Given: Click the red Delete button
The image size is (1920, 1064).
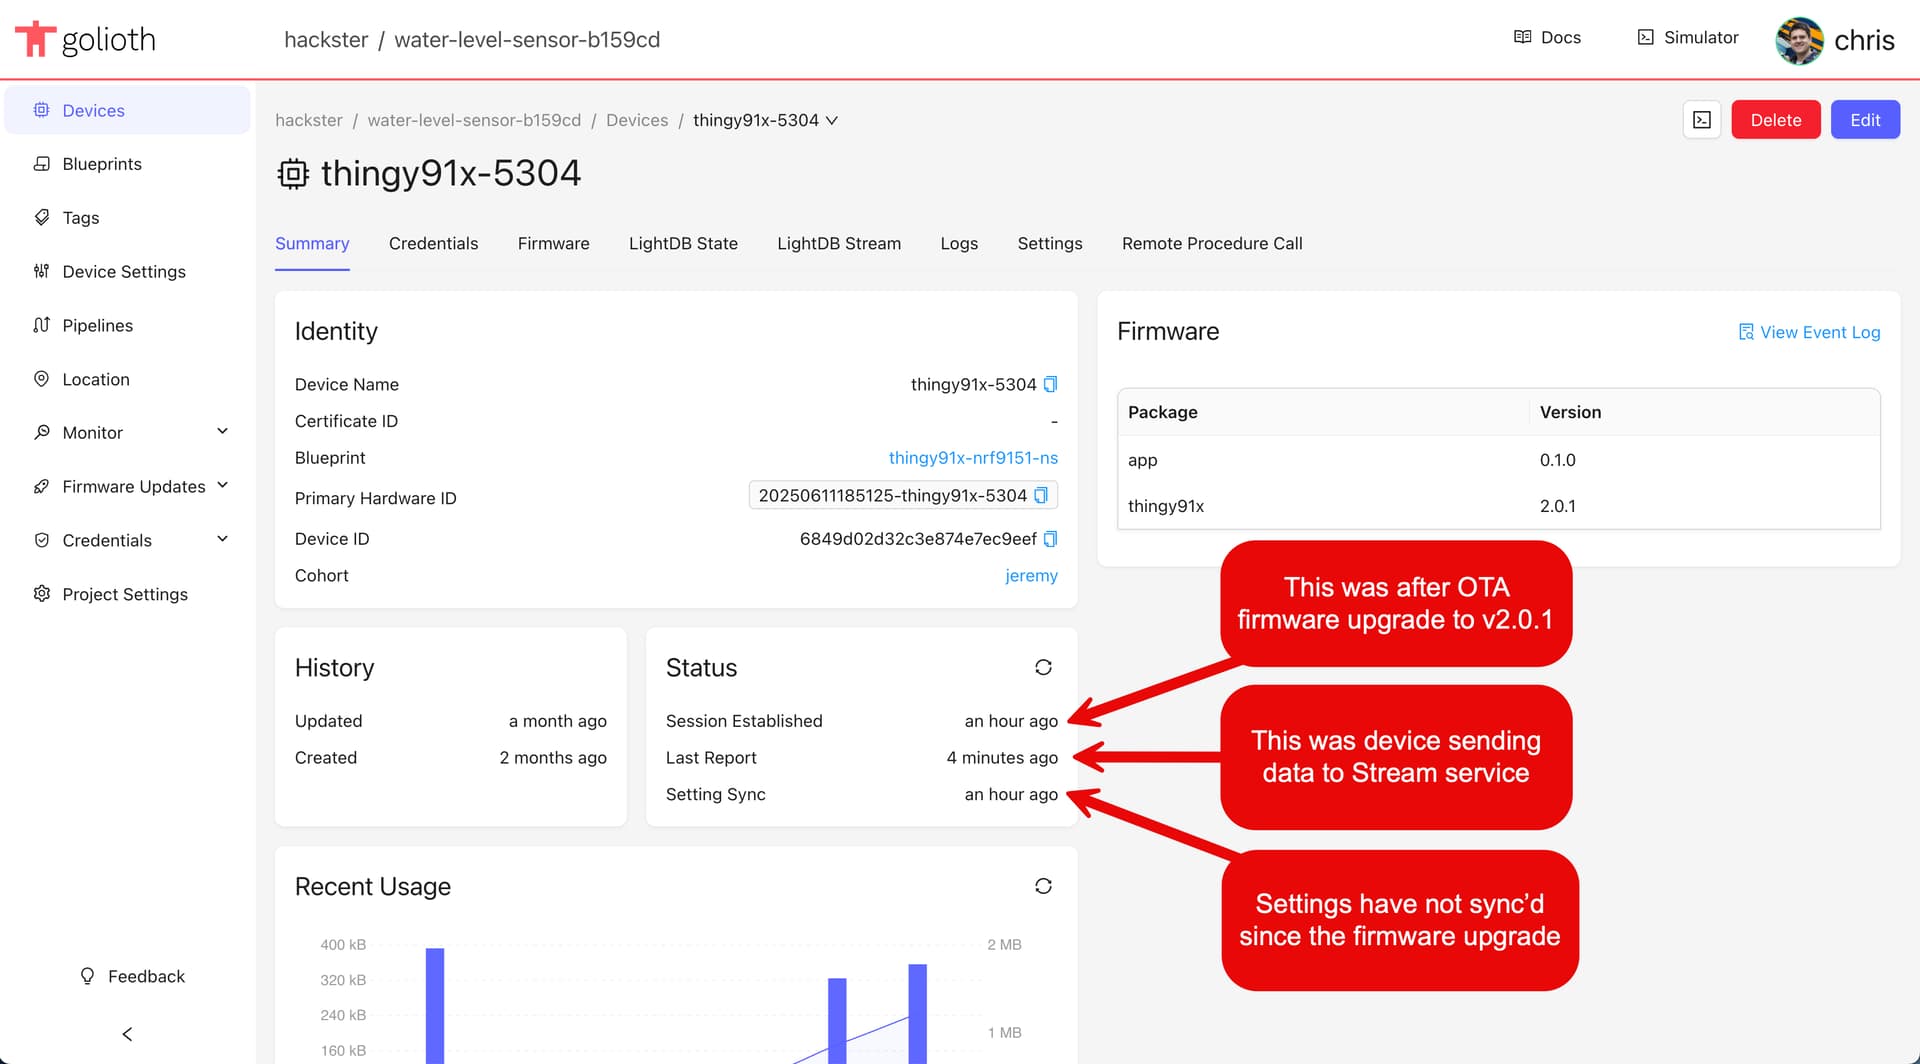Looking at the screenshot, I should pos(1776,120).
